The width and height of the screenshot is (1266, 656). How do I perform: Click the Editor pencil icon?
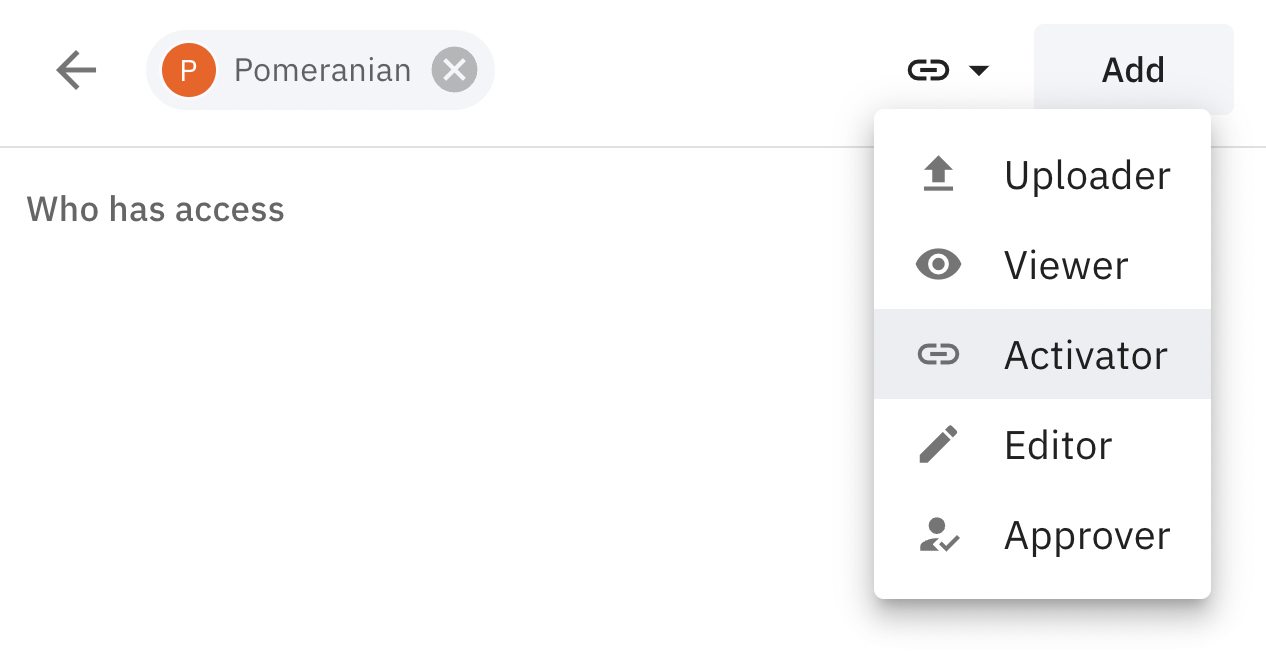[x=938, y=444]
